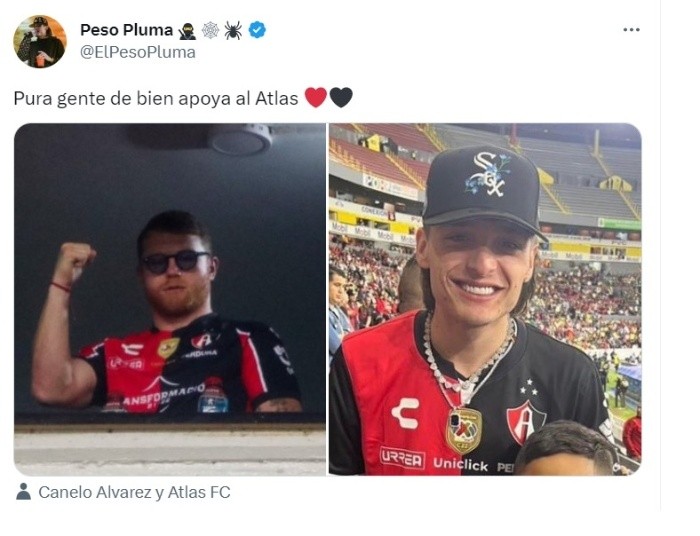This screenshot has height=536, width=700.
Task: Click the ninja emoji beside the name
Action: tap(187, 31)
